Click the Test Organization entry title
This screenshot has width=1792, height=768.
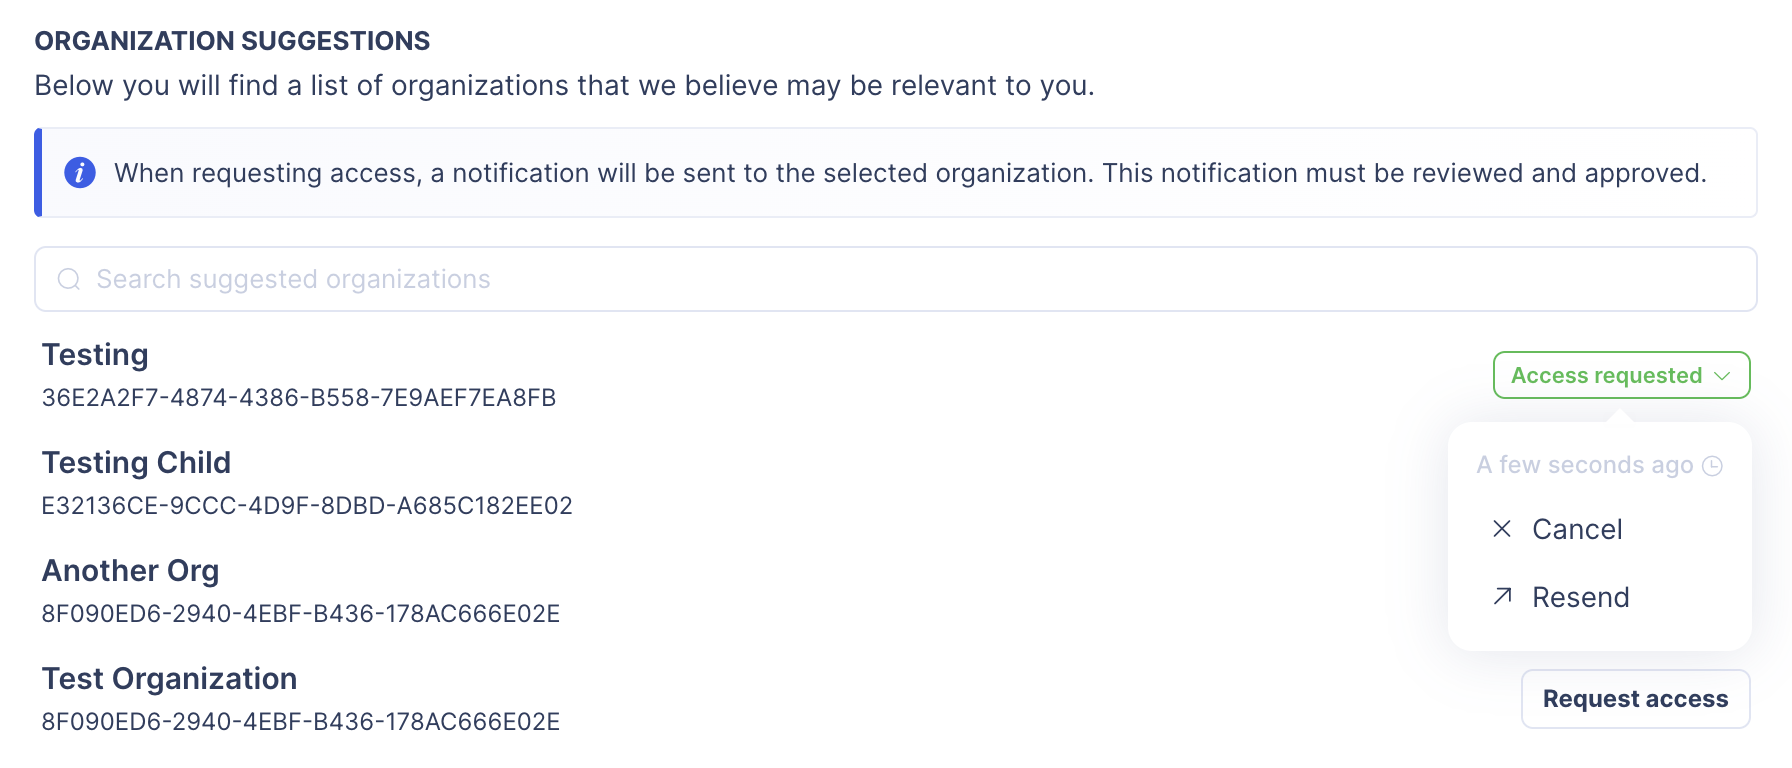tap(169, 679)
